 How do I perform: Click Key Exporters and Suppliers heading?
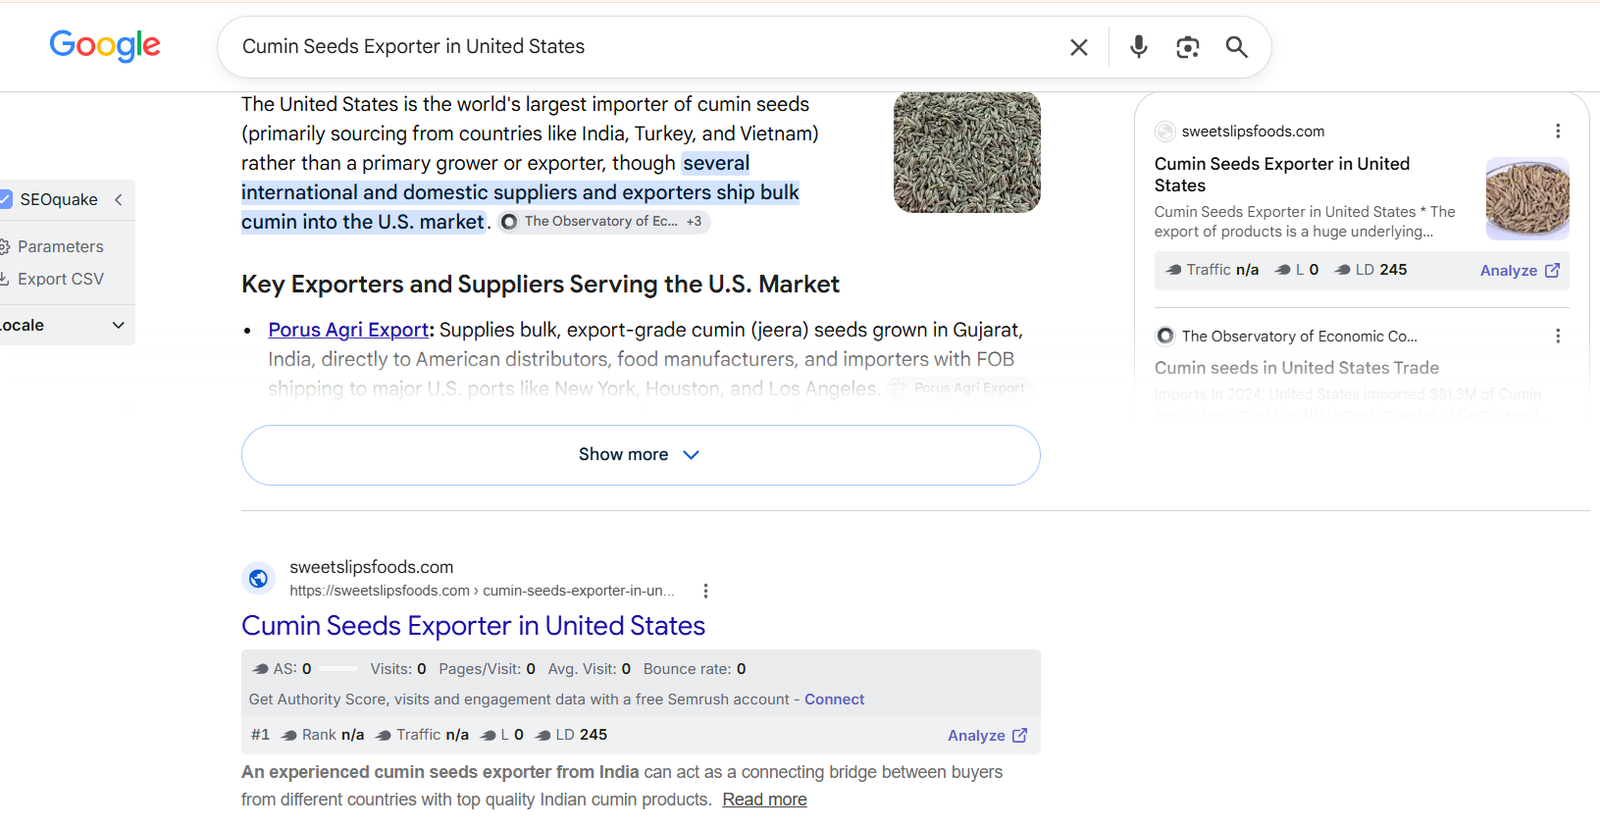pos(540,284)
